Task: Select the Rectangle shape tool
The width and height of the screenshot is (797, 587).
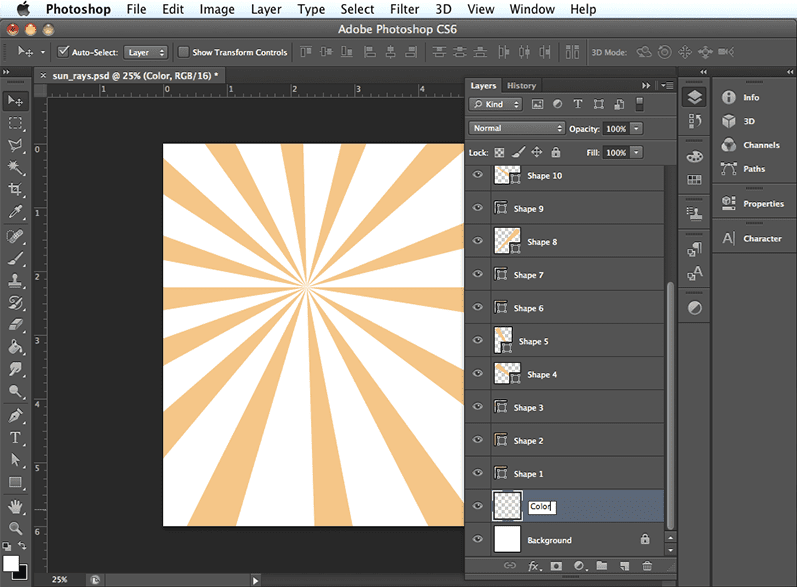Action: pos(15,482)
